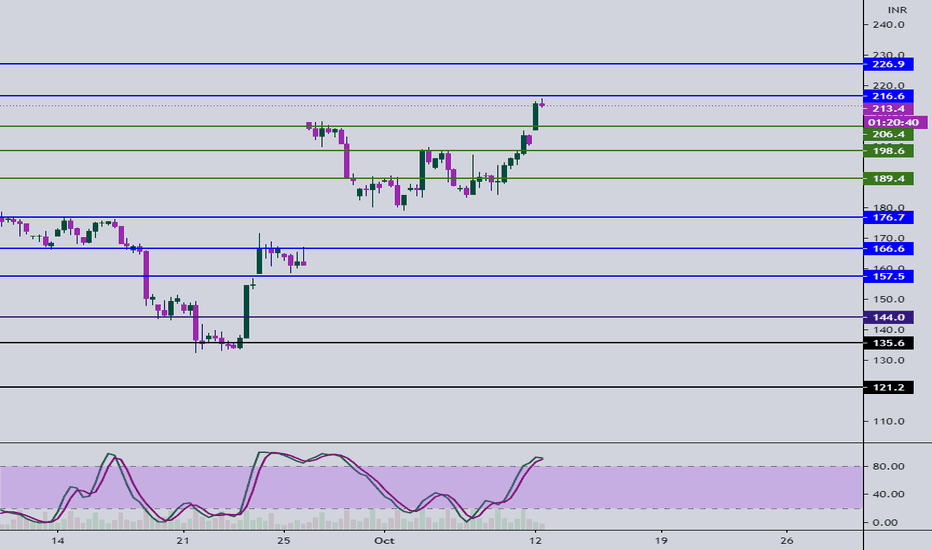
Task: Click the date label 26 on time axis
Action: (786, 540)
